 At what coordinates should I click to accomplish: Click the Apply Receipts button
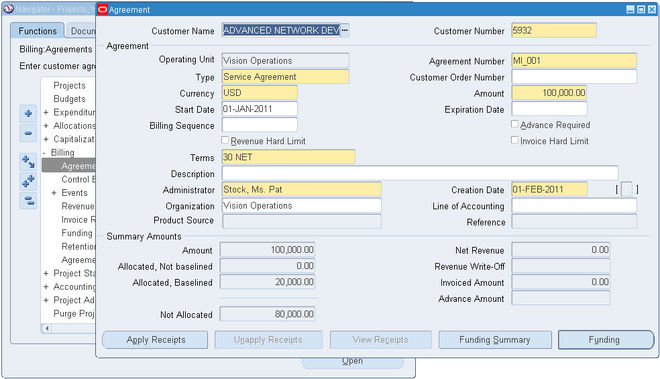tap(155, 340)
